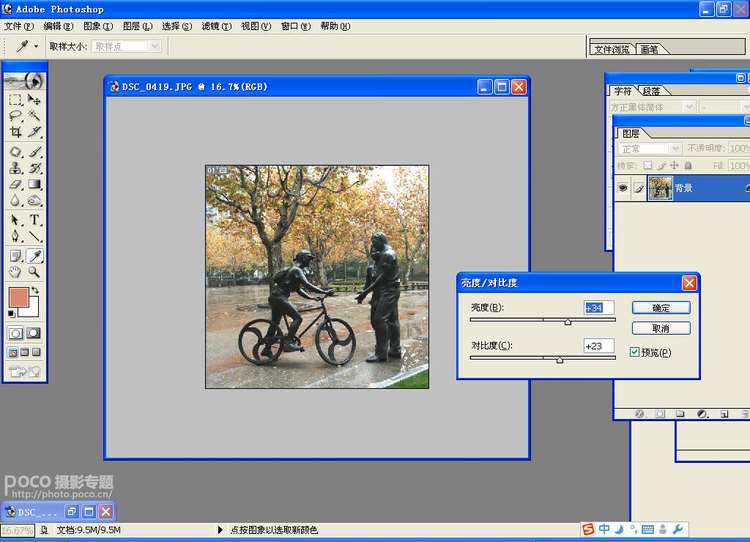Select the Notes tool
This screenshot has height=542, width=750.
tap(15, 256)
